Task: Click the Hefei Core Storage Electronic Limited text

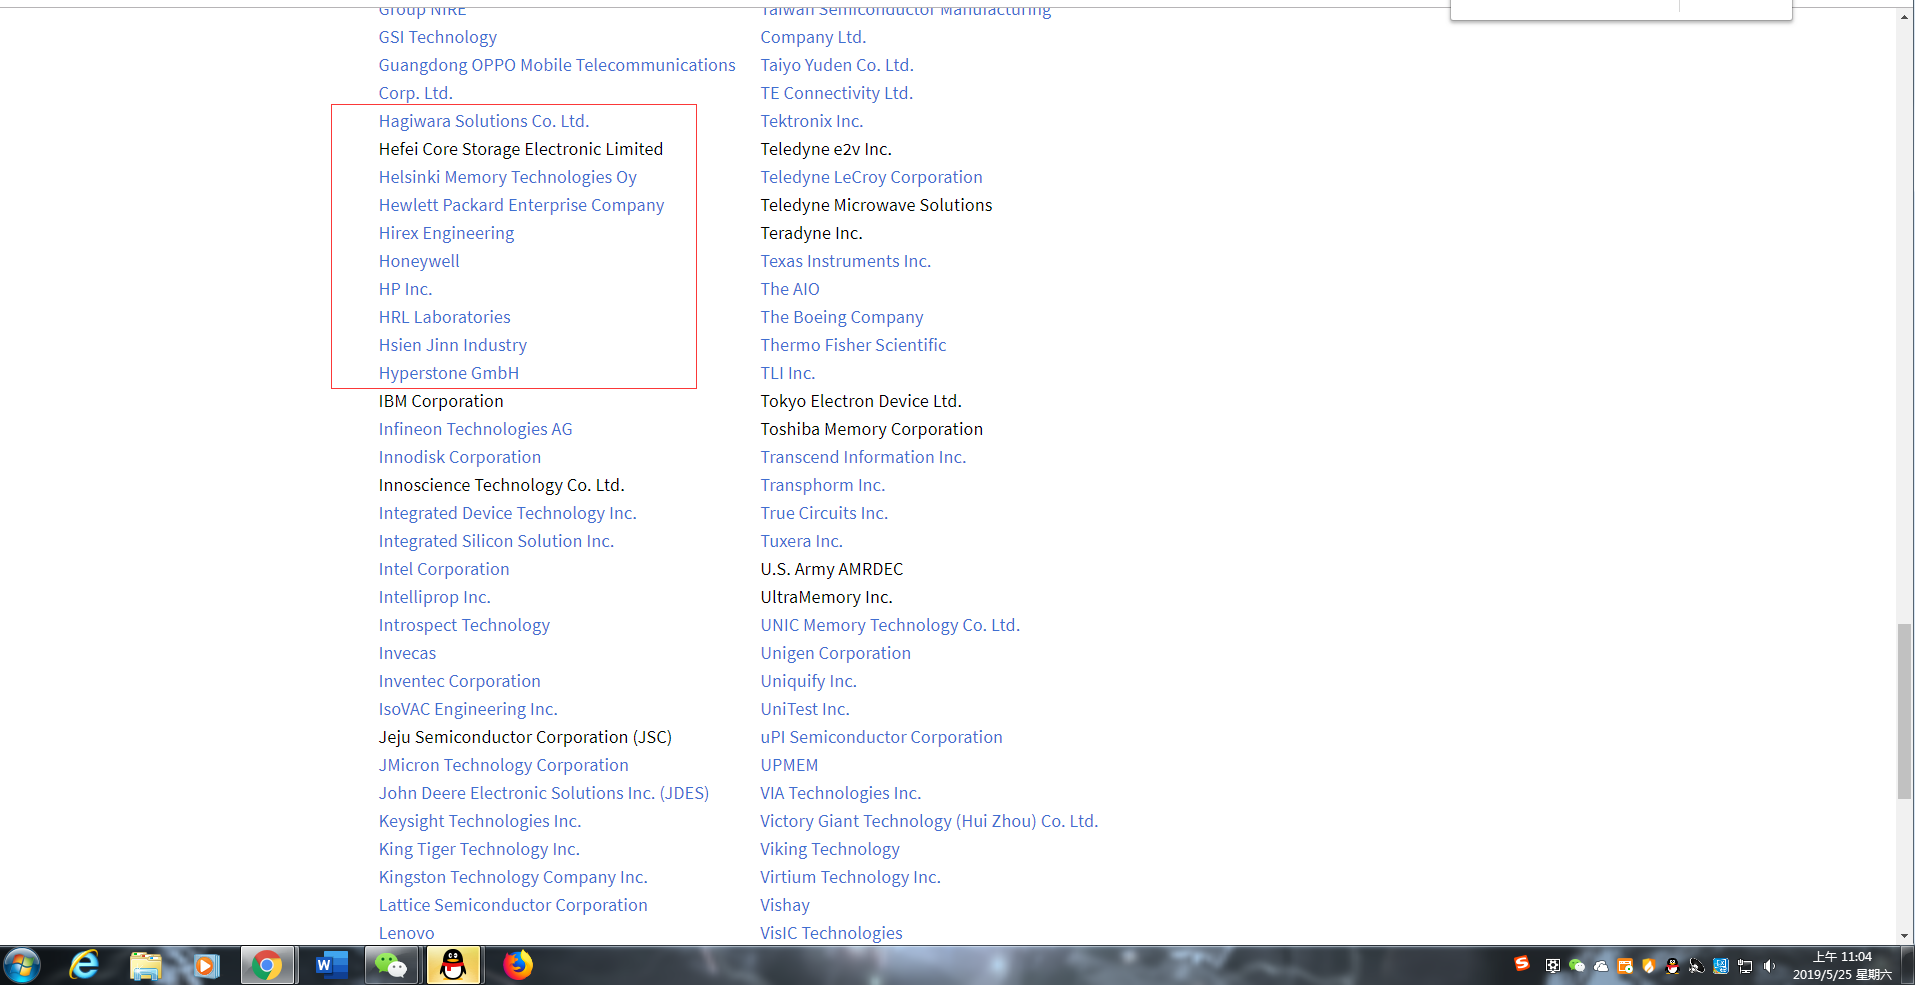Action: (x=521, y=149)
